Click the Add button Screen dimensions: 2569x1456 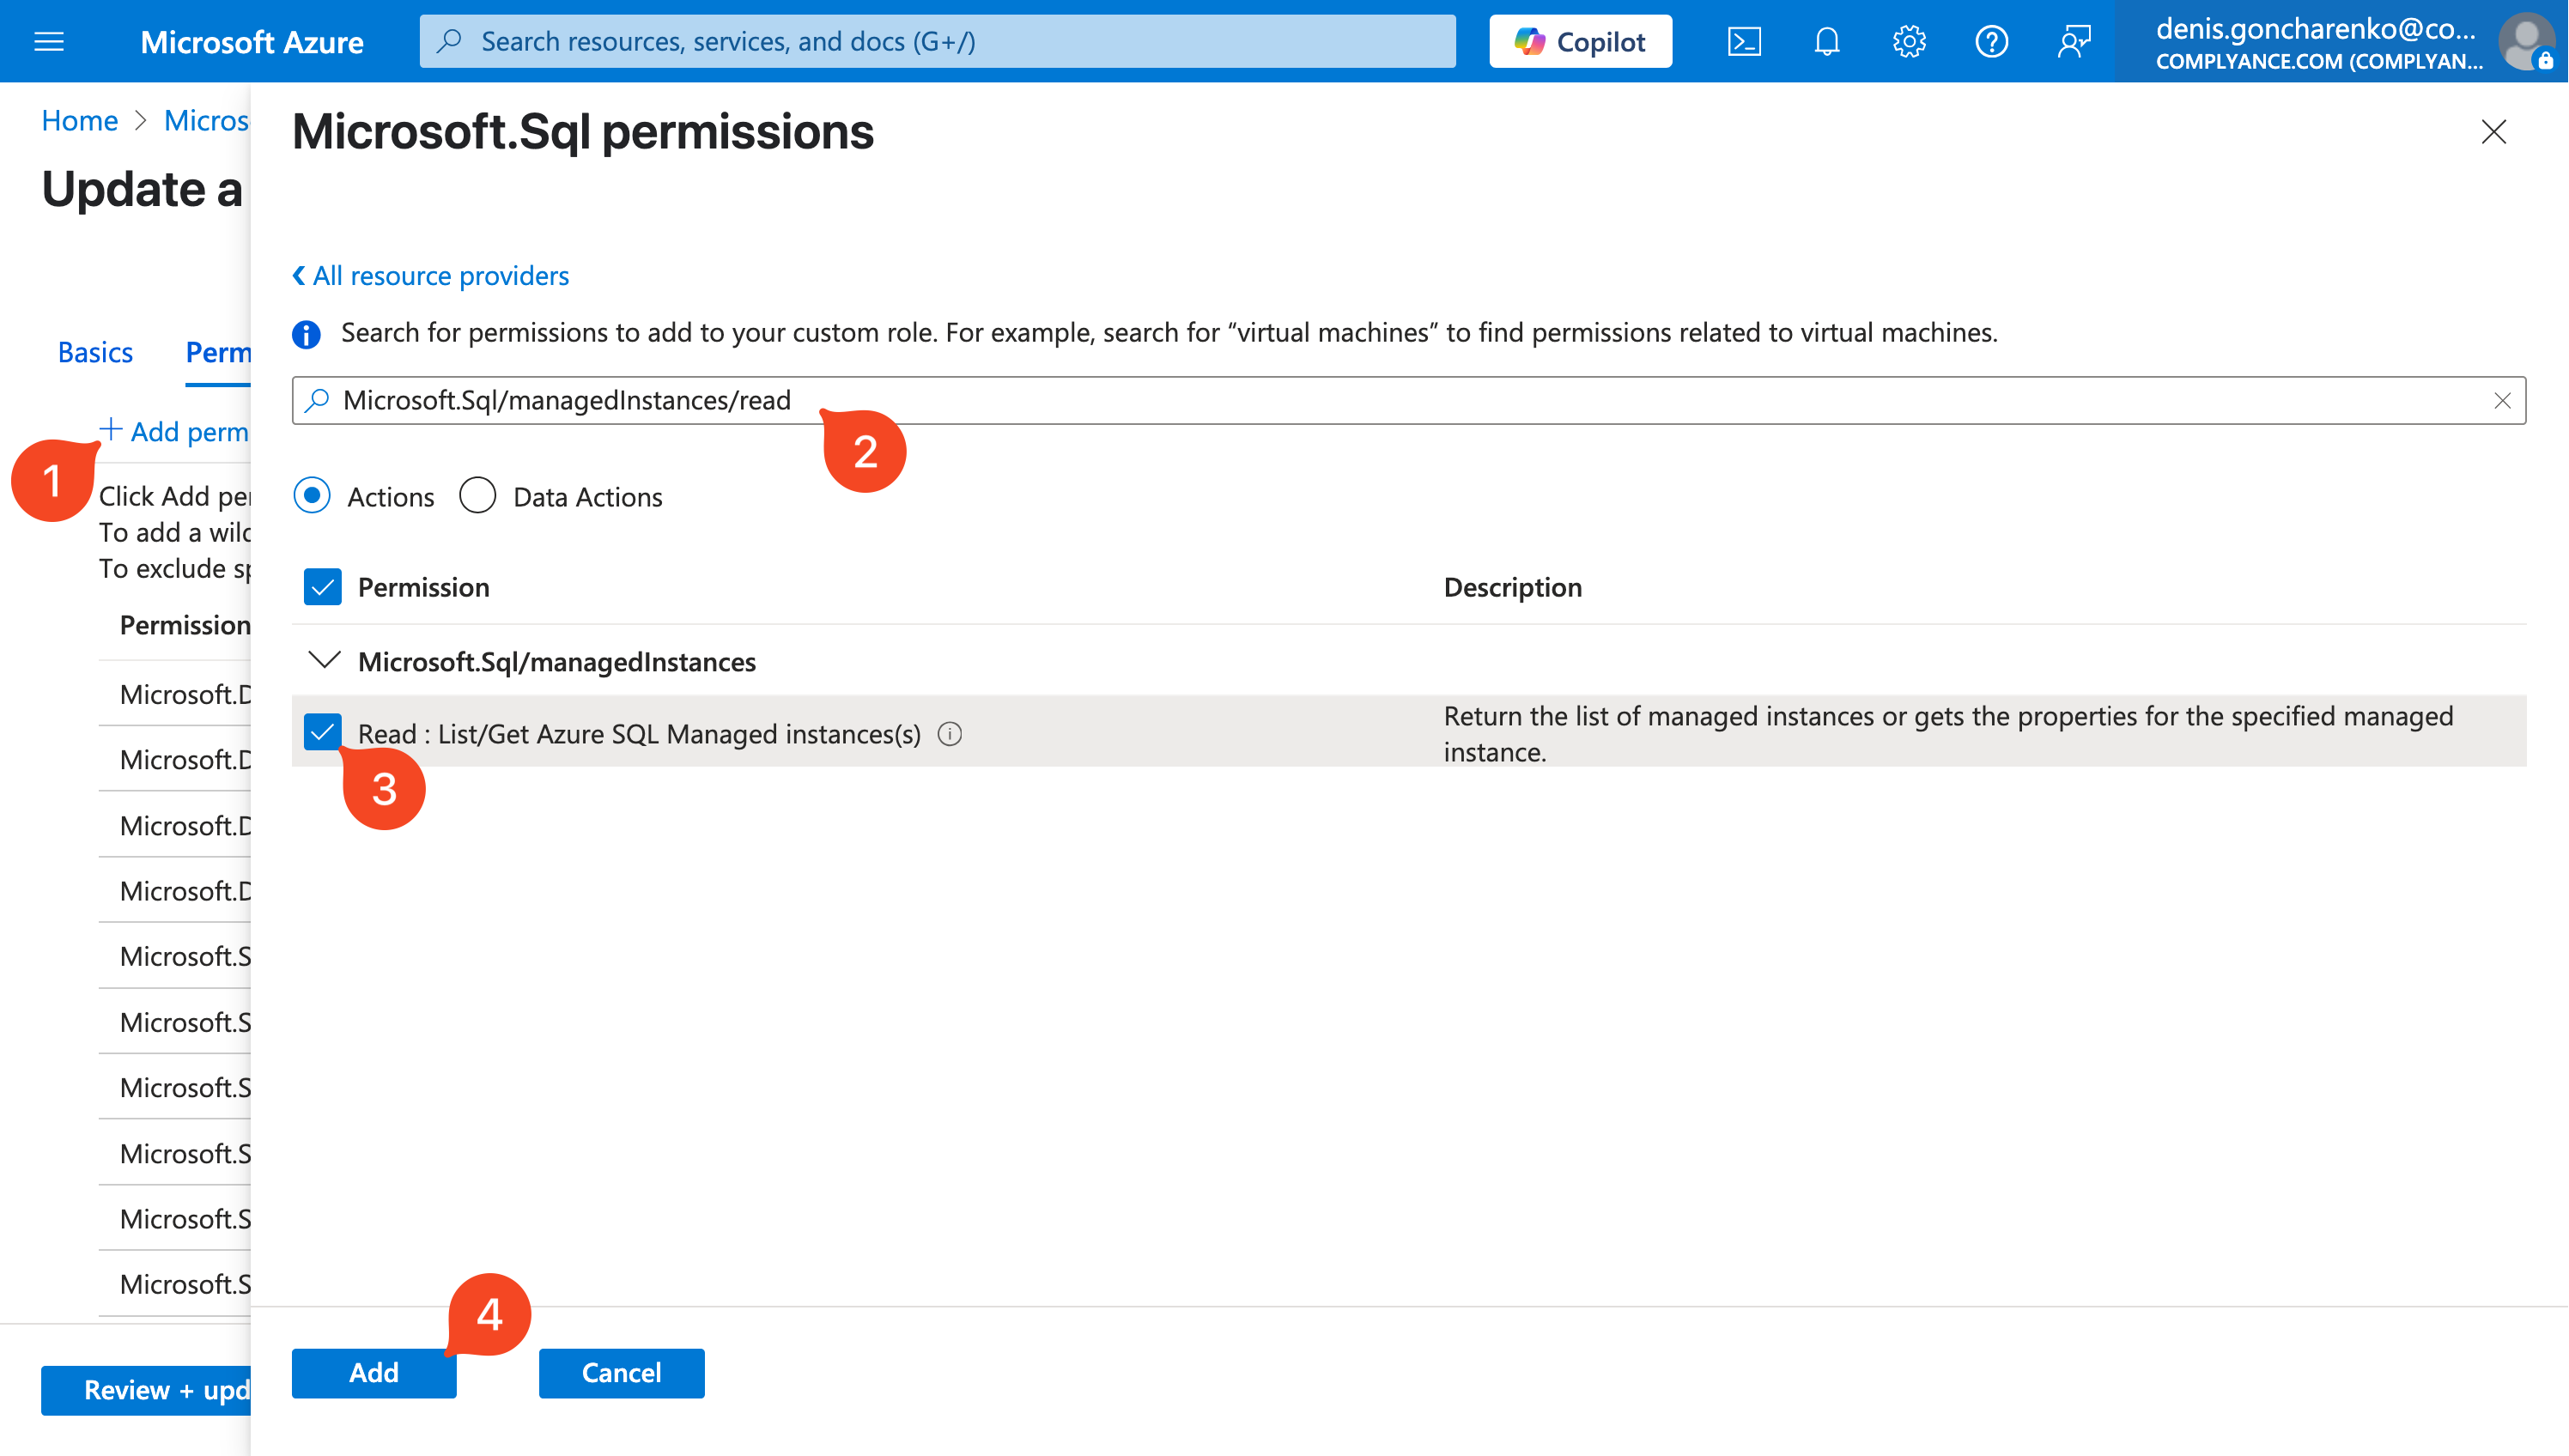(374, 1372)
